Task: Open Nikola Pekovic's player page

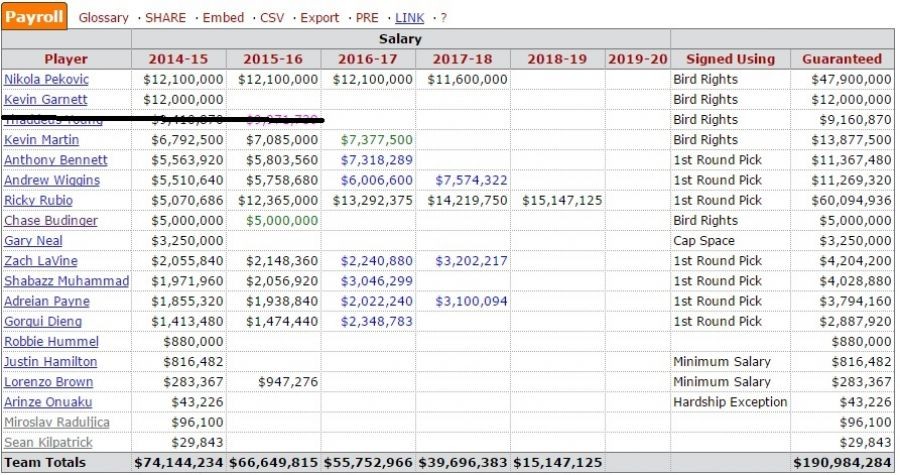Action: pos(45,79)
